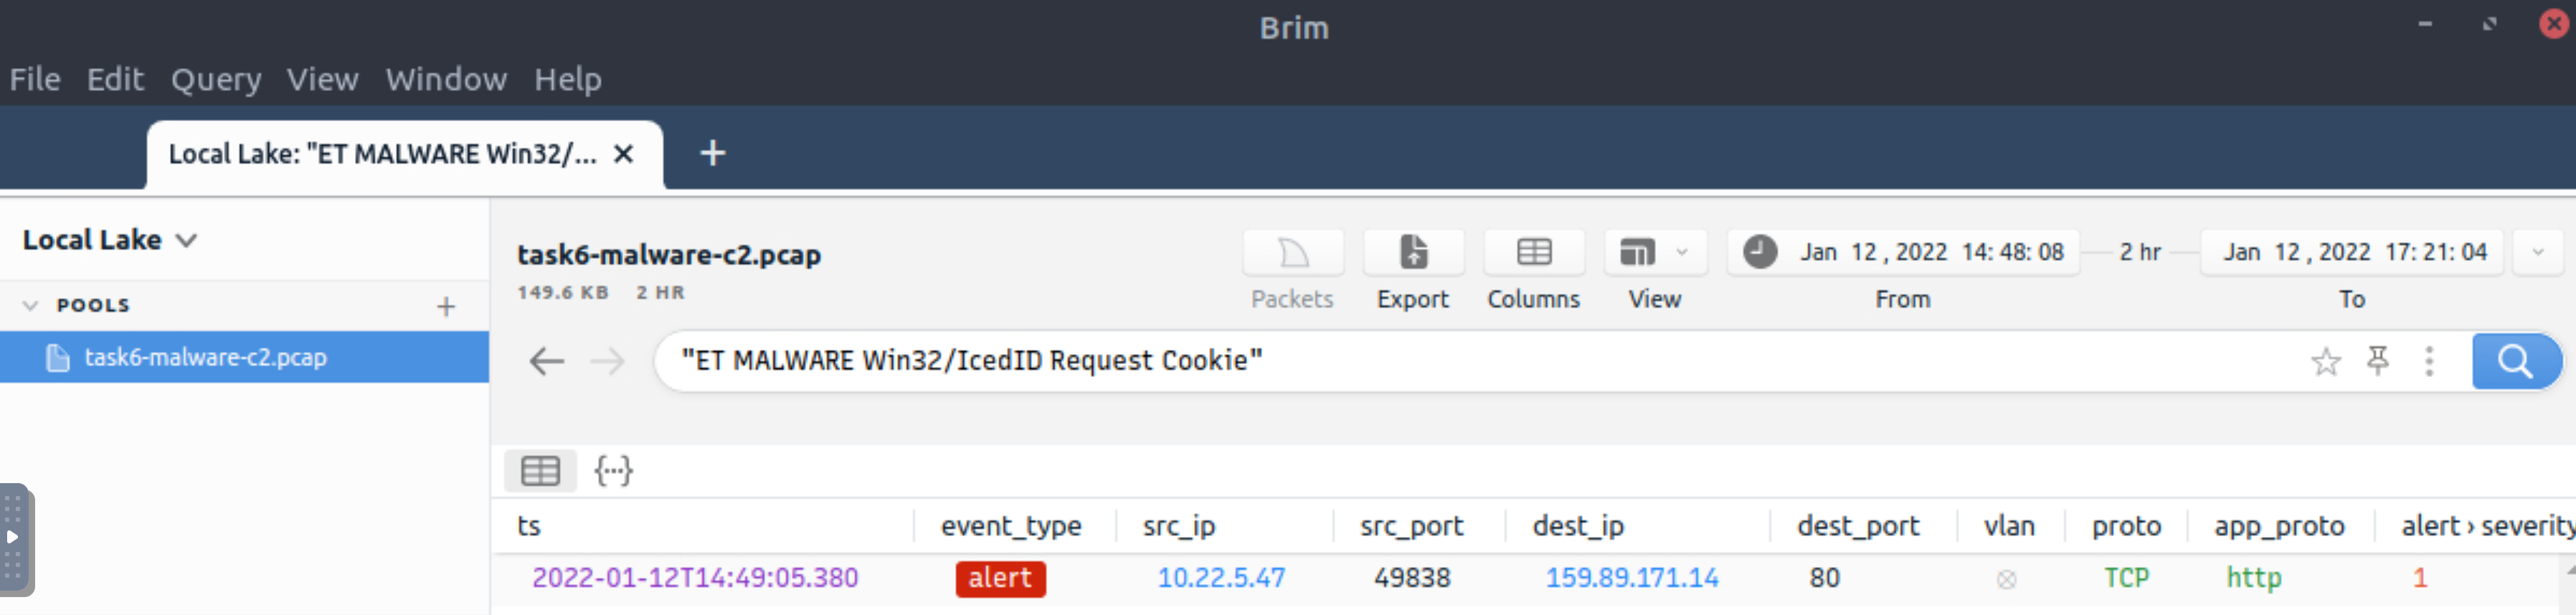Collapse the POOLS section
Screen dimensions: 2576x615
(x=30, y=305)
